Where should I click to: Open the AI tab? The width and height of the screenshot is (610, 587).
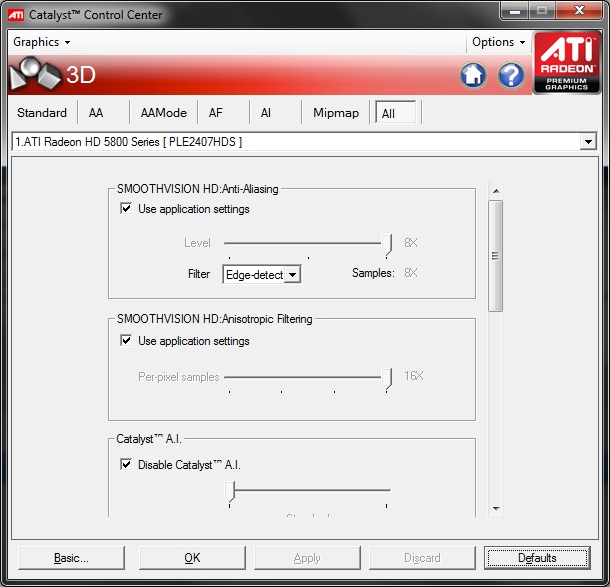266,113
